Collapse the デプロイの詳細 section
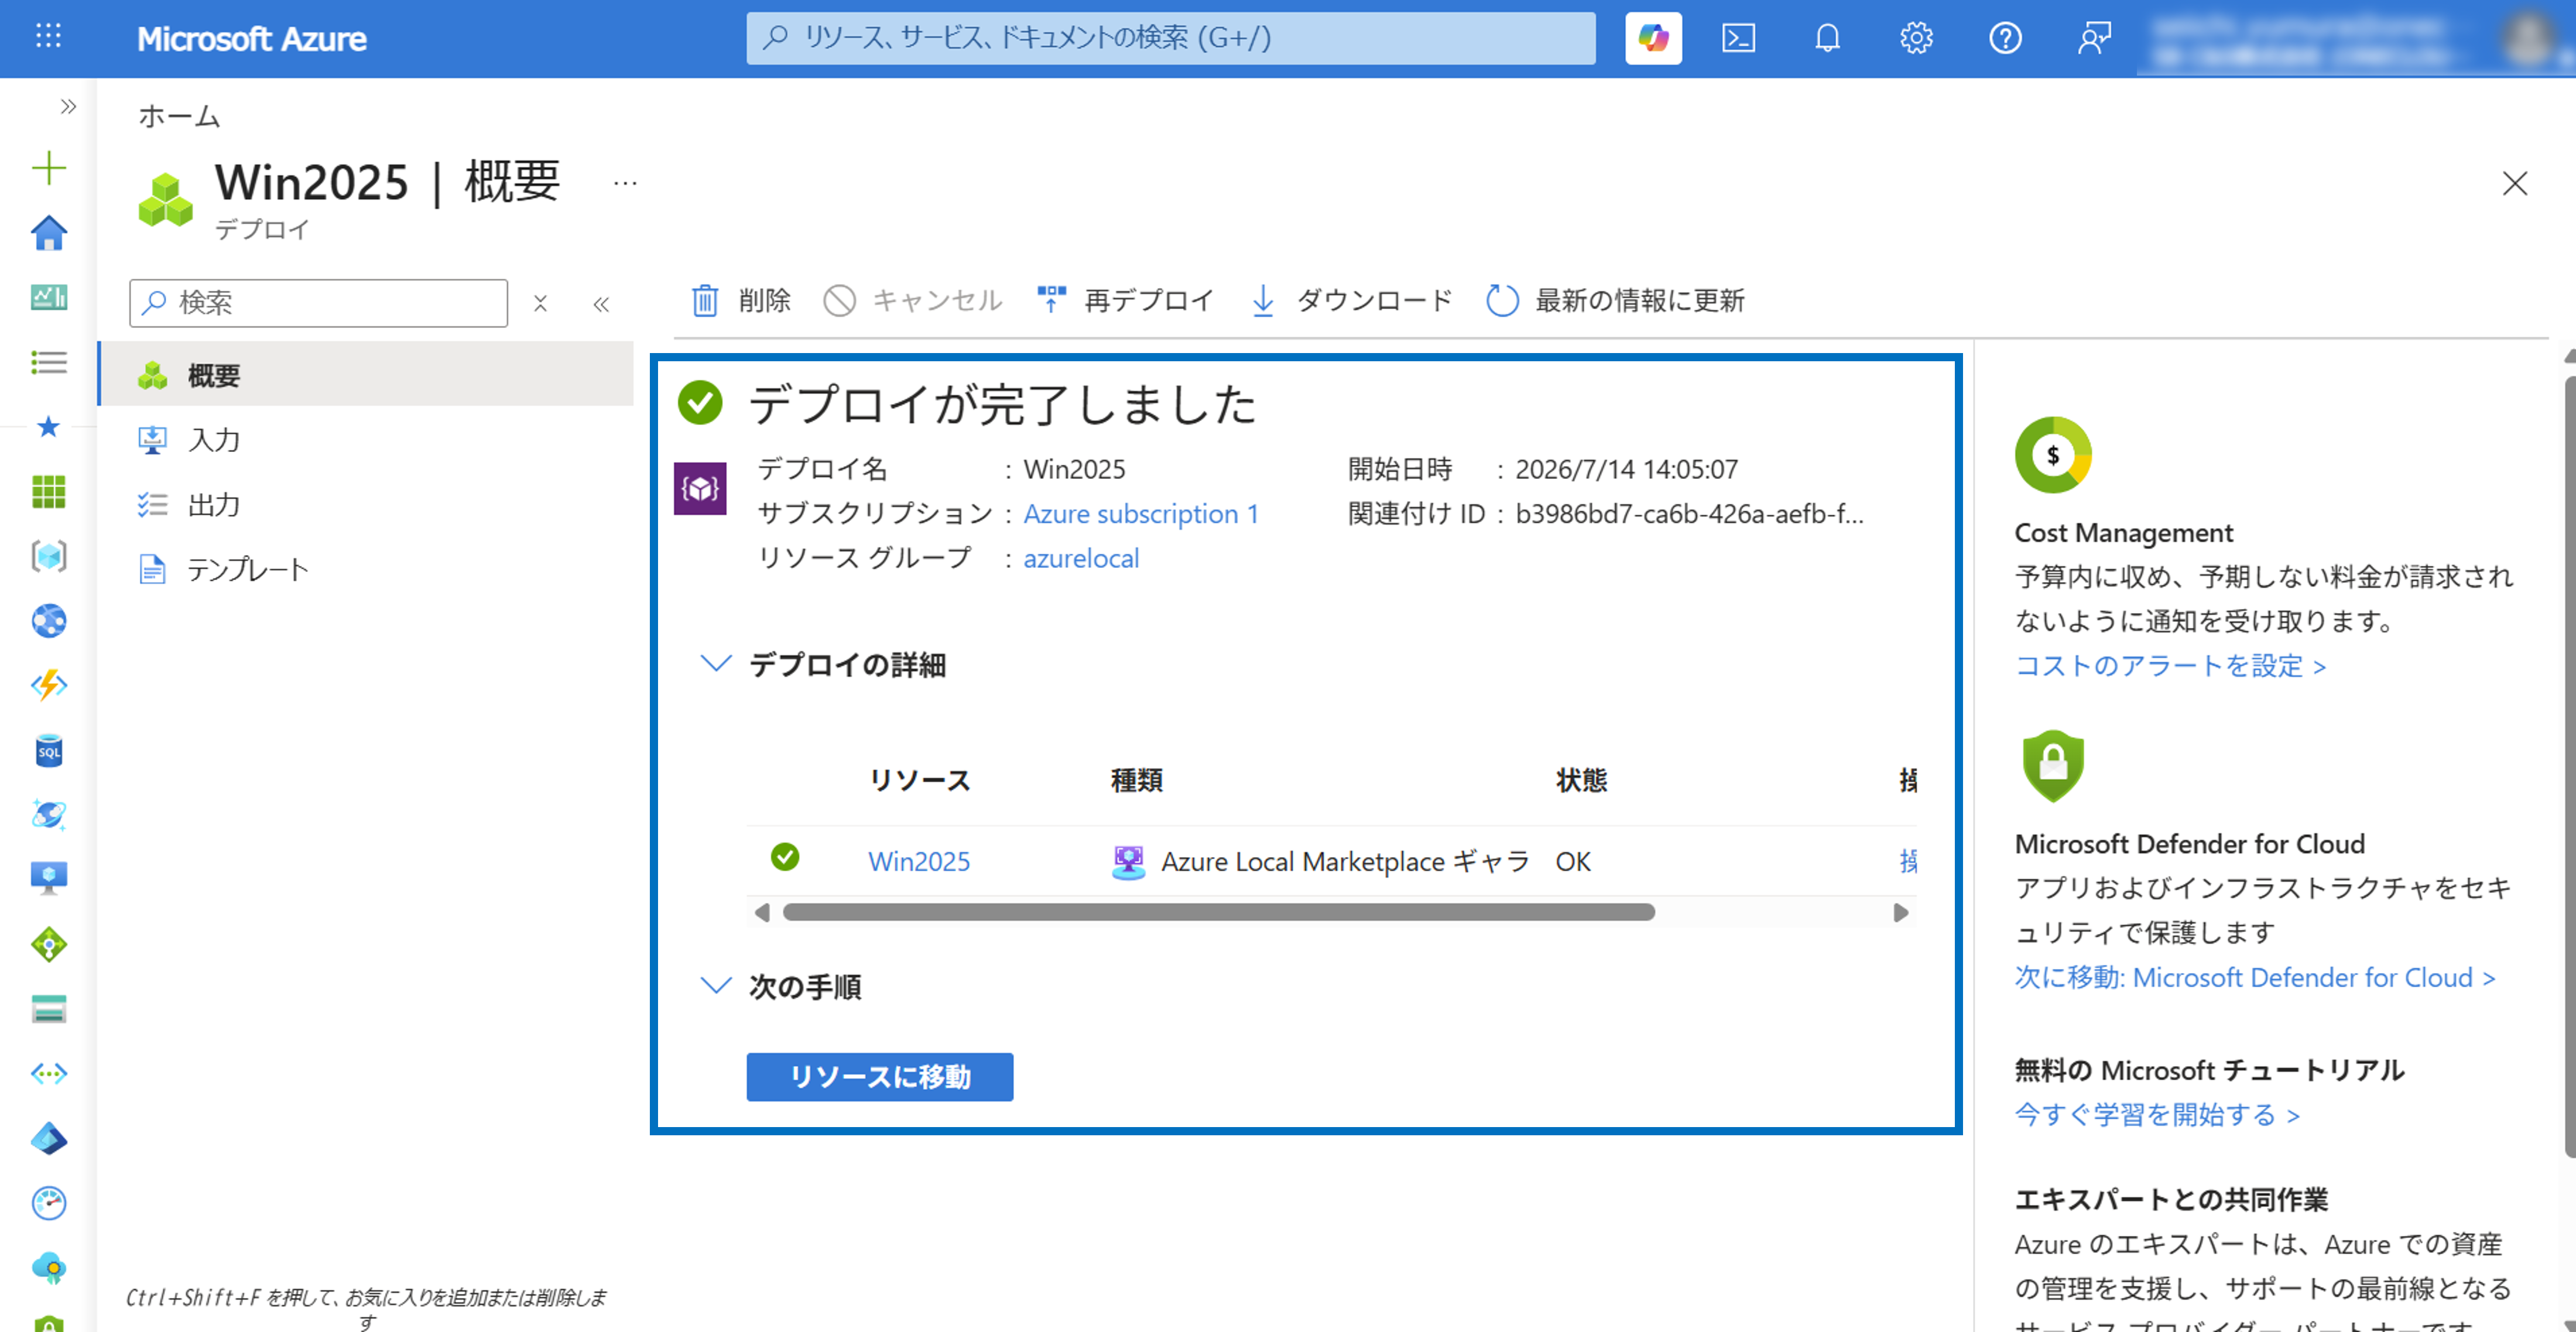The height and width of the screenshot is (1332, 2576). point(716,663)
